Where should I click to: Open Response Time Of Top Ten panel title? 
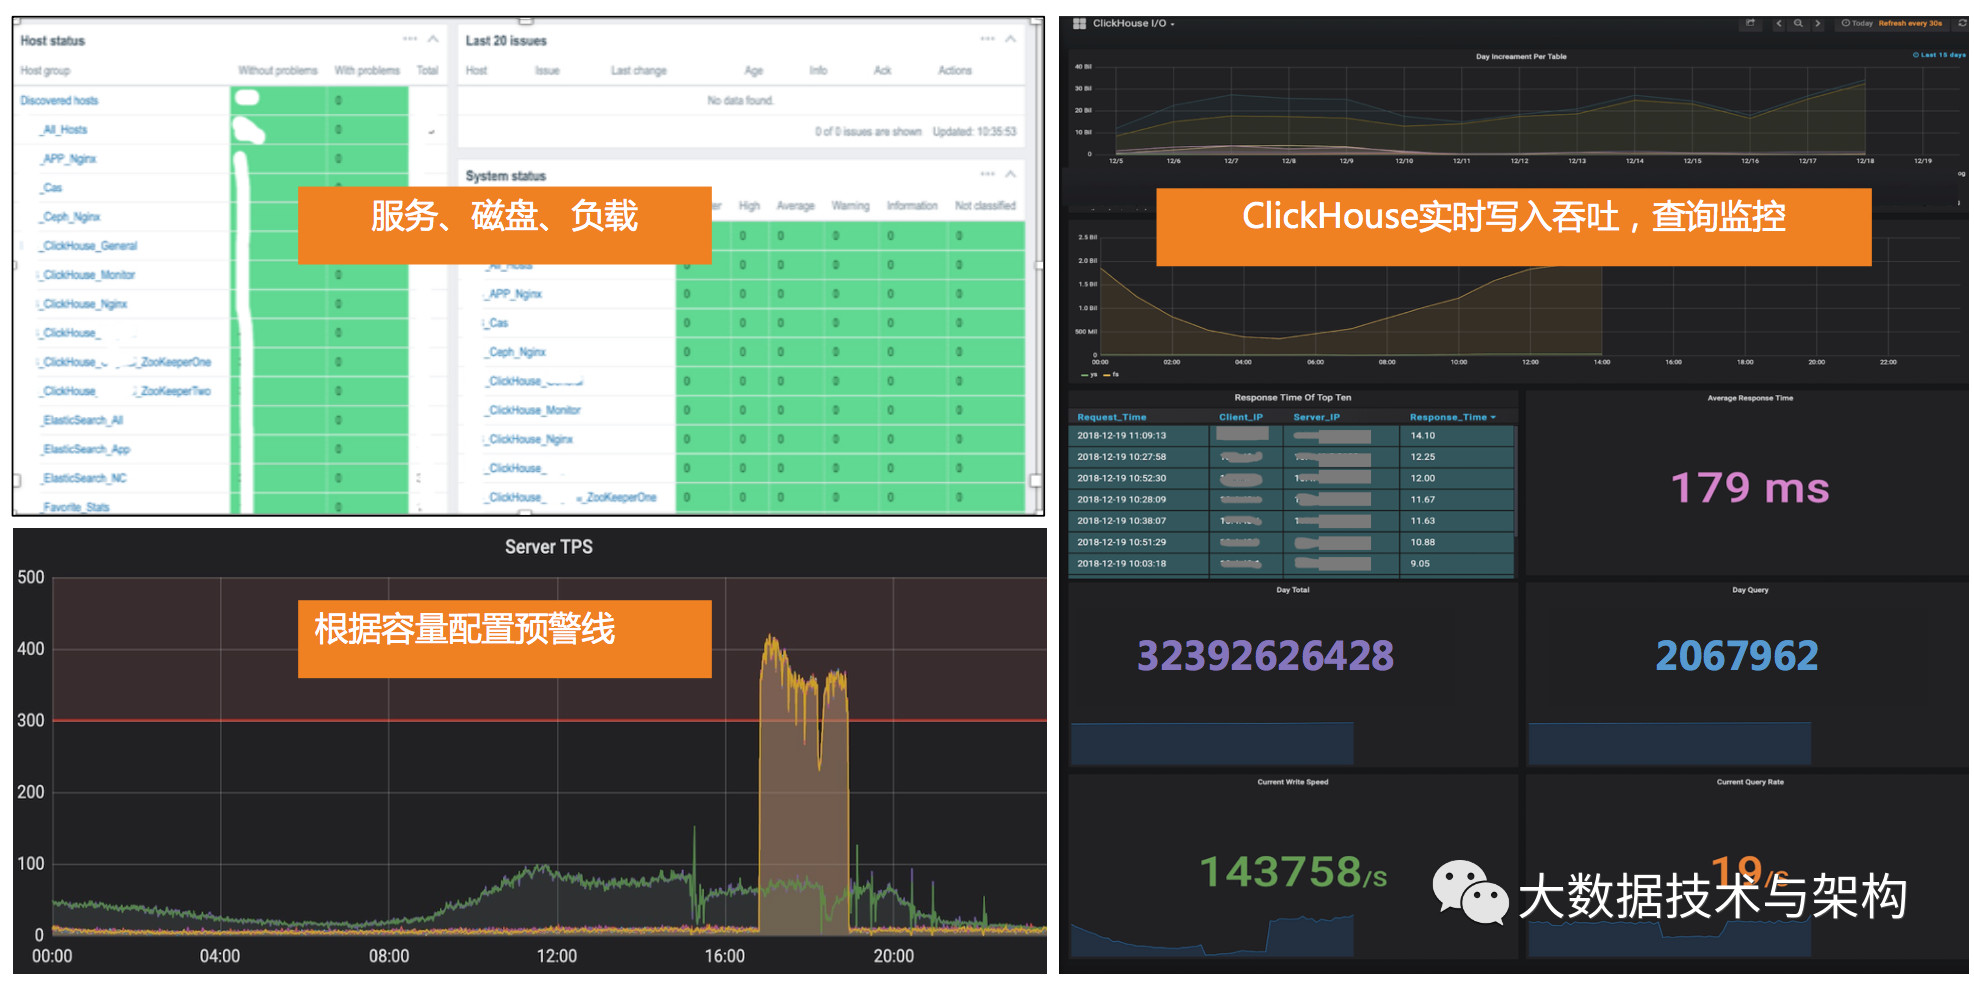pos(1292,397)
